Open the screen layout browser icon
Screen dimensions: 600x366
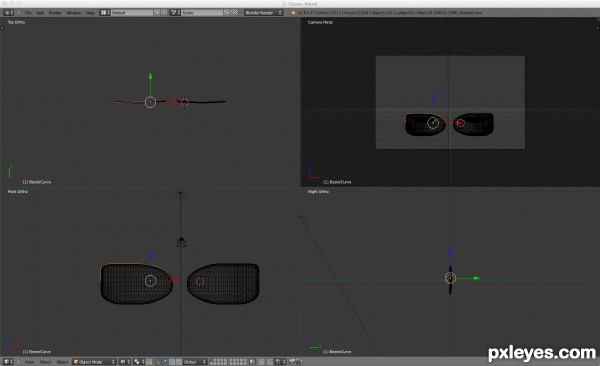(105, 13)
